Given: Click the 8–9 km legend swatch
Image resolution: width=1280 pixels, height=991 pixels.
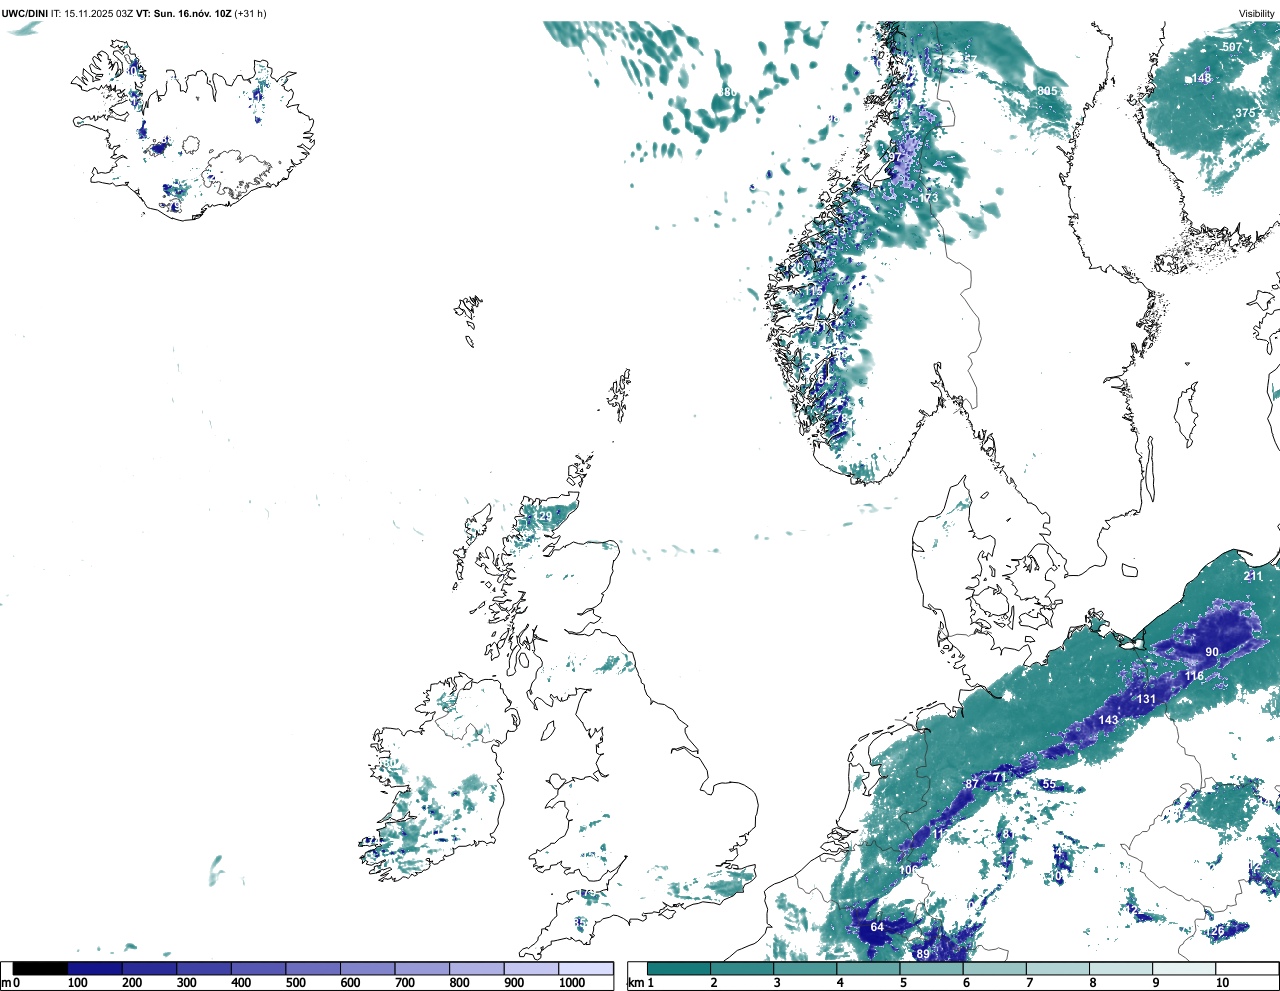Looking at the screenshot, I should pos(1120,968).
